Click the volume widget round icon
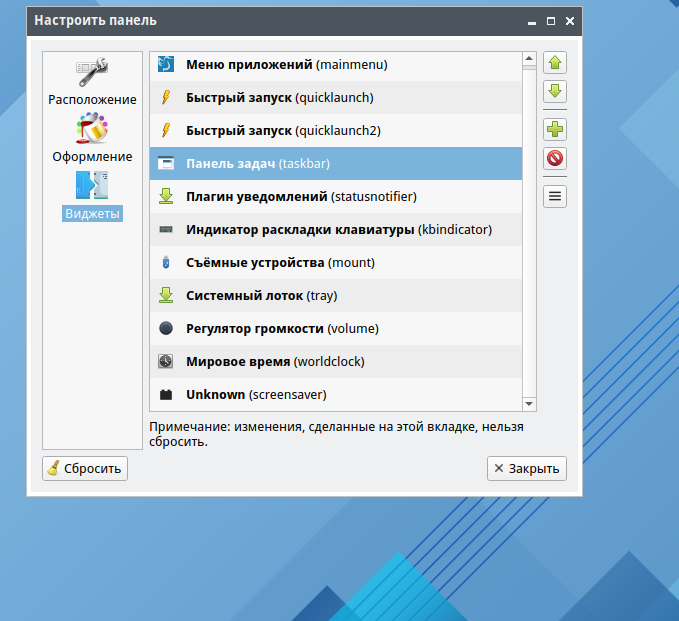This screenshot has width=679, height=621. tap(166, 328)
